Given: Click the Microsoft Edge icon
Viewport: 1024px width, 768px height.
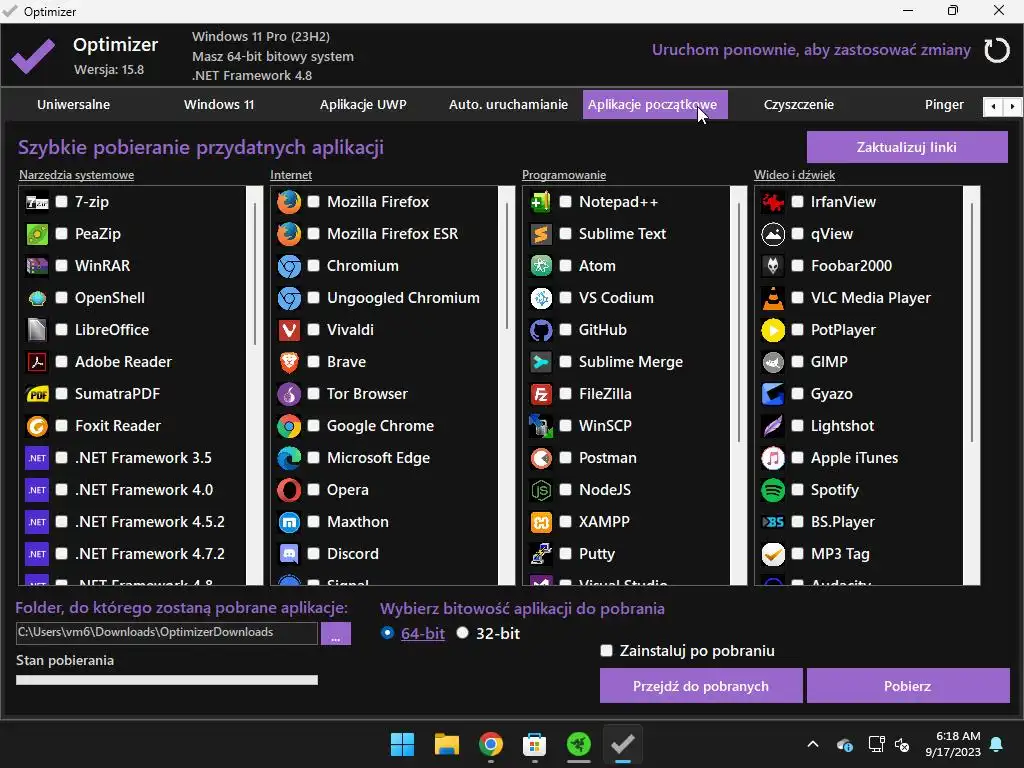Looking at the screenshot, I should [x=289, y=458].
